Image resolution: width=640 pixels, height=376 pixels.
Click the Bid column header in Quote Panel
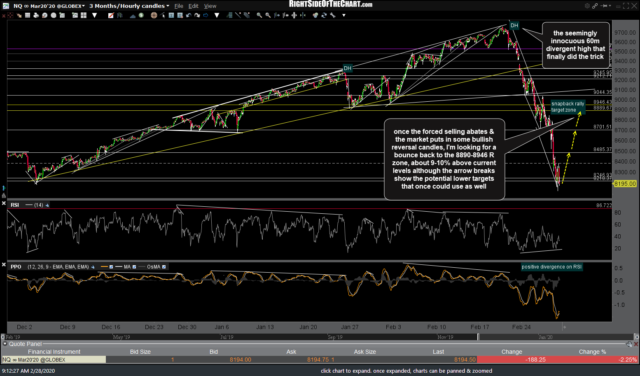[213, 352]
